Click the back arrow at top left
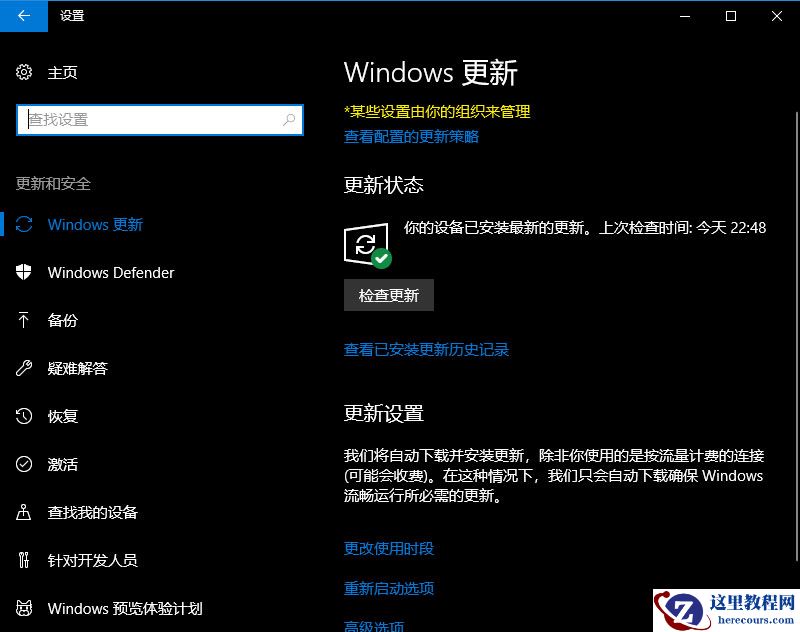The width and height of the screenshot is (800, 632). [x=22, y=16]
